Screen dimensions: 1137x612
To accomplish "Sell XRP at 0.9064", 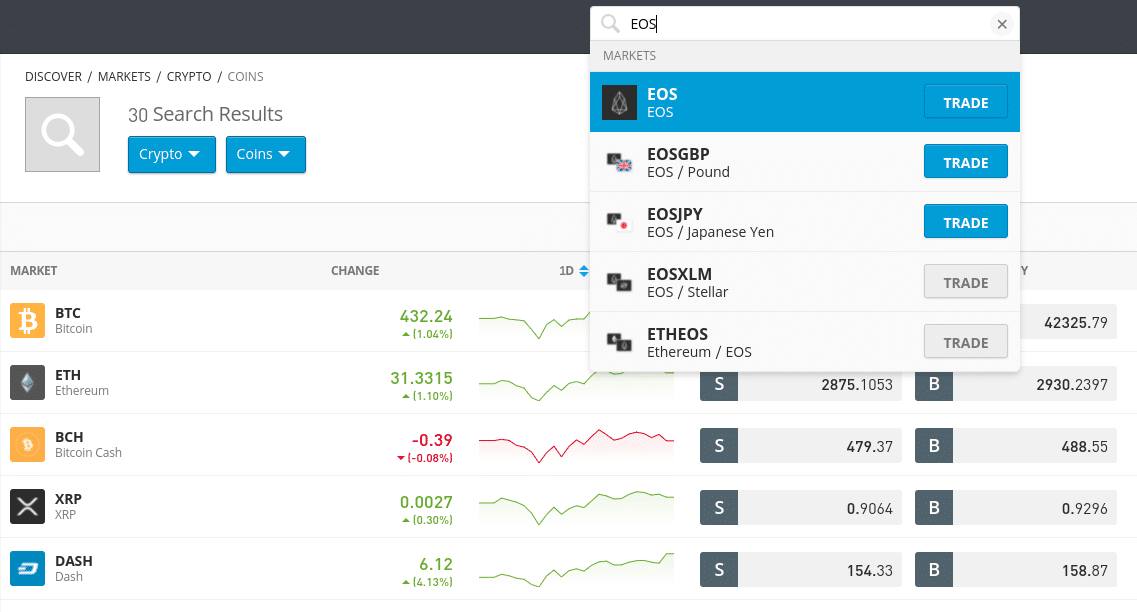I will coord(801,508).
